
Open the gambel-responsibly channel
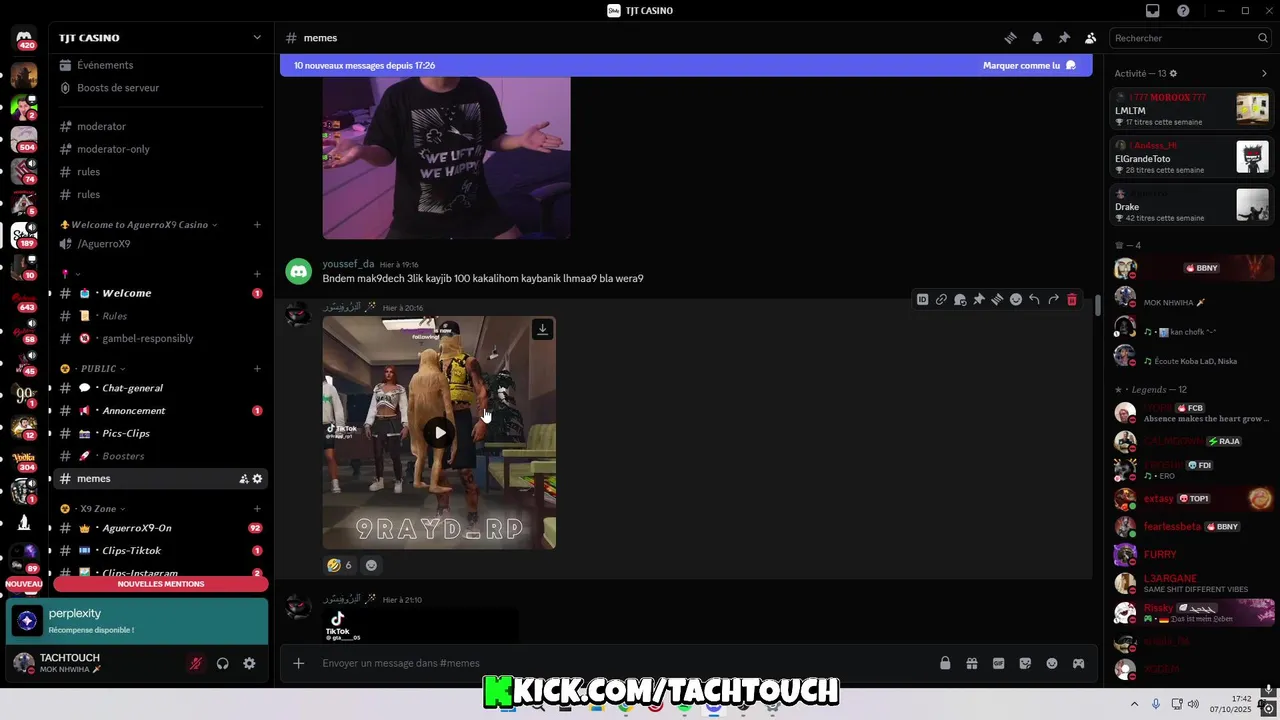coord(160,338)
